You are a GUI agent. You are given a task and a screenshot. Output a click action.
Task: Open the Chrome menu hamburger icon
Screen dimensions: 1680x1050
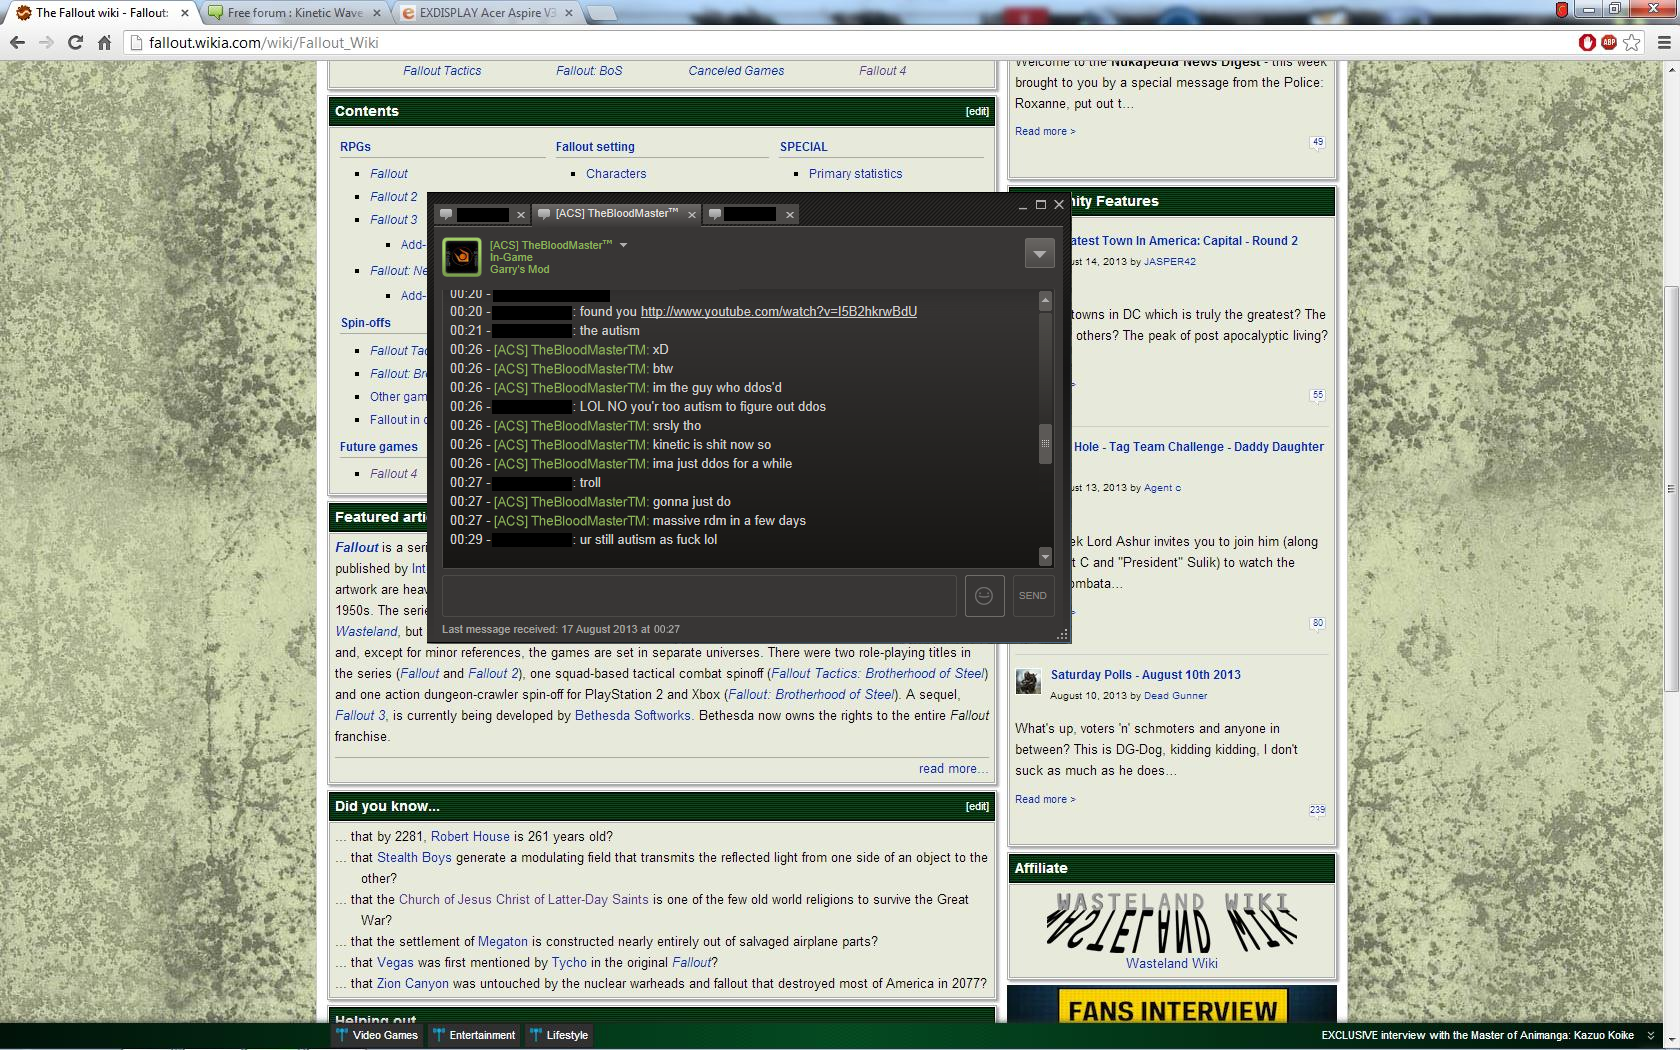coord(1664,42)
